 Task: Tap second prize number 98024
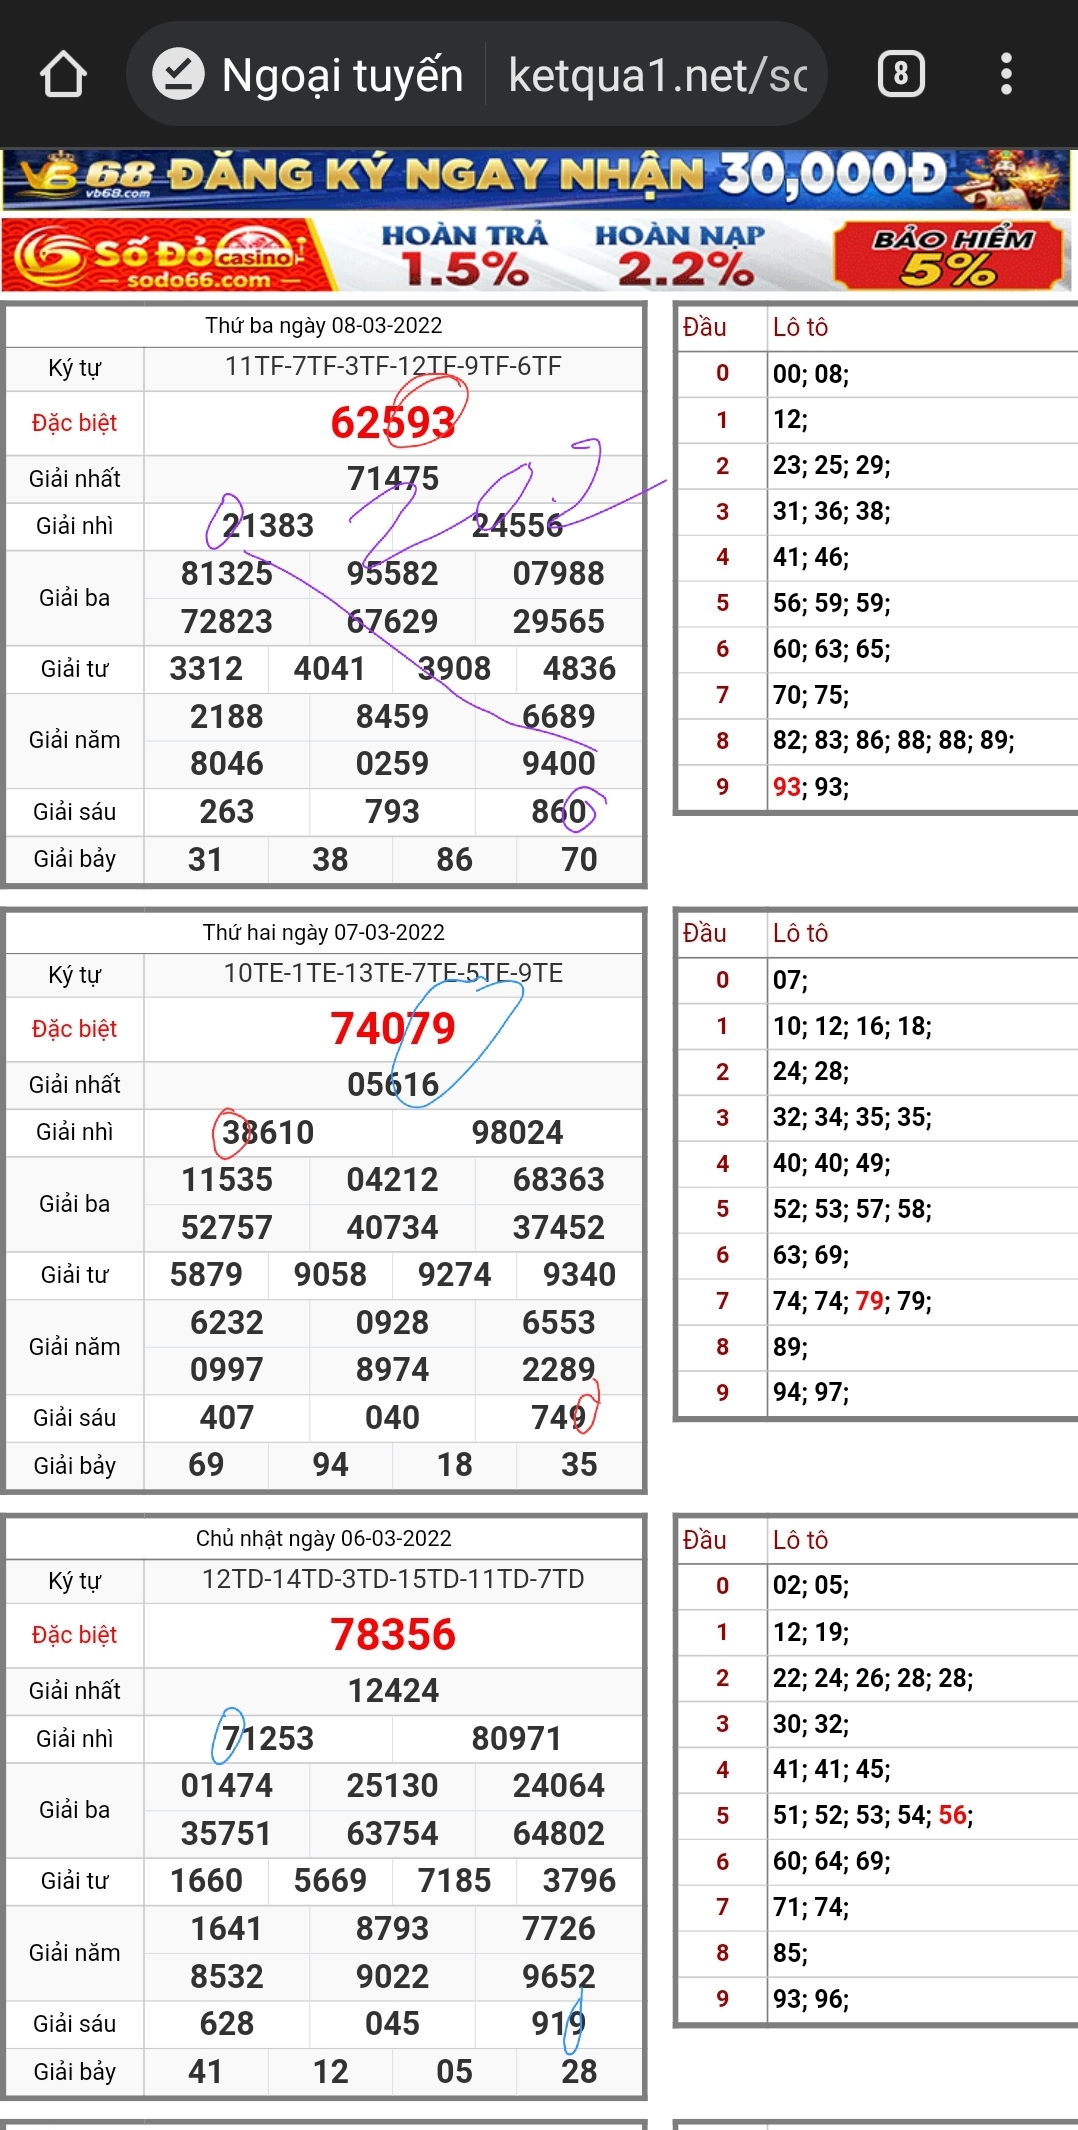pos(517,1133)
